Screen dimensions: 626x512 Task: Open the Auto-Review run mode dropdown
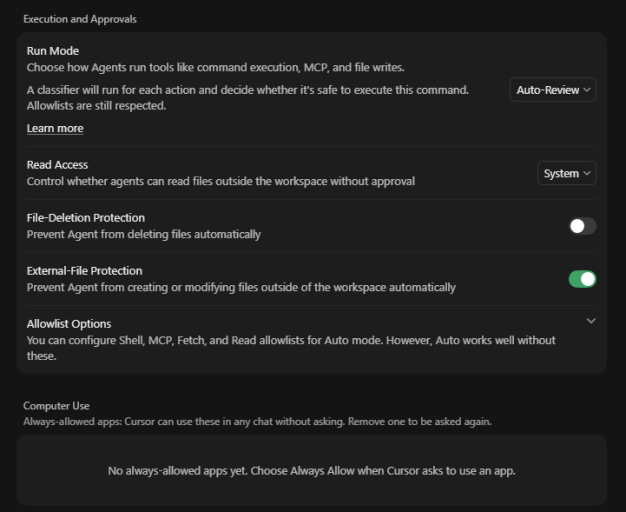pos(553,90)
